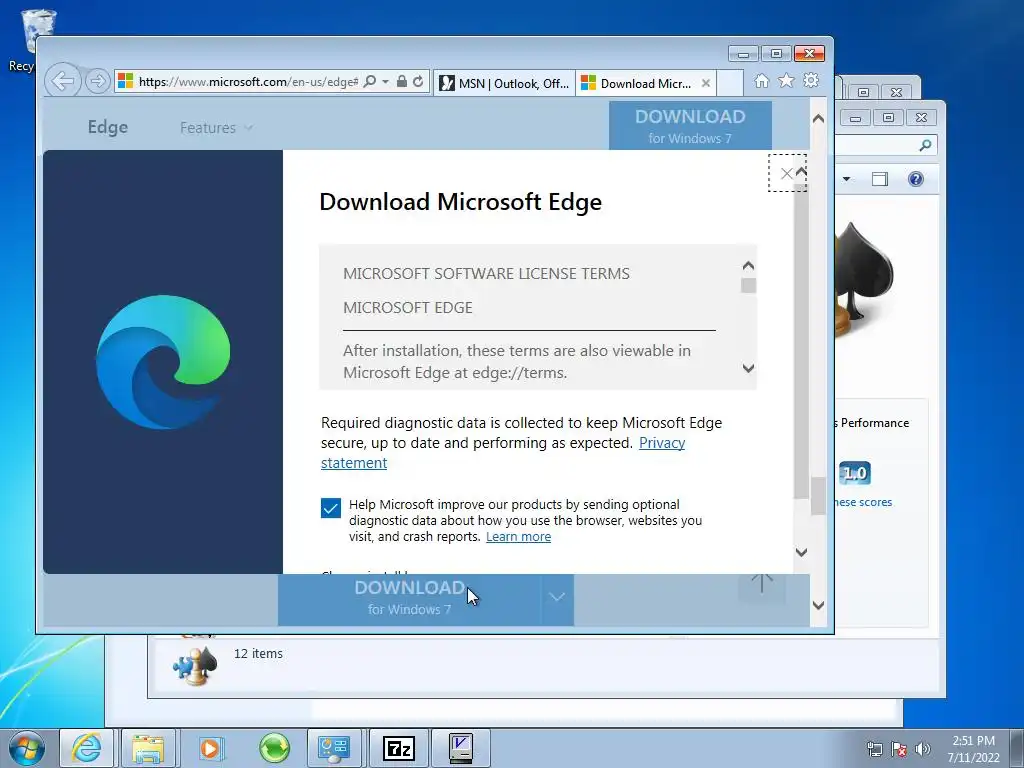Image resolution: width=1024 pixels, height=768 pixels.
Task: Click the volume speaker tray icon
Action: tap(922, 749)
